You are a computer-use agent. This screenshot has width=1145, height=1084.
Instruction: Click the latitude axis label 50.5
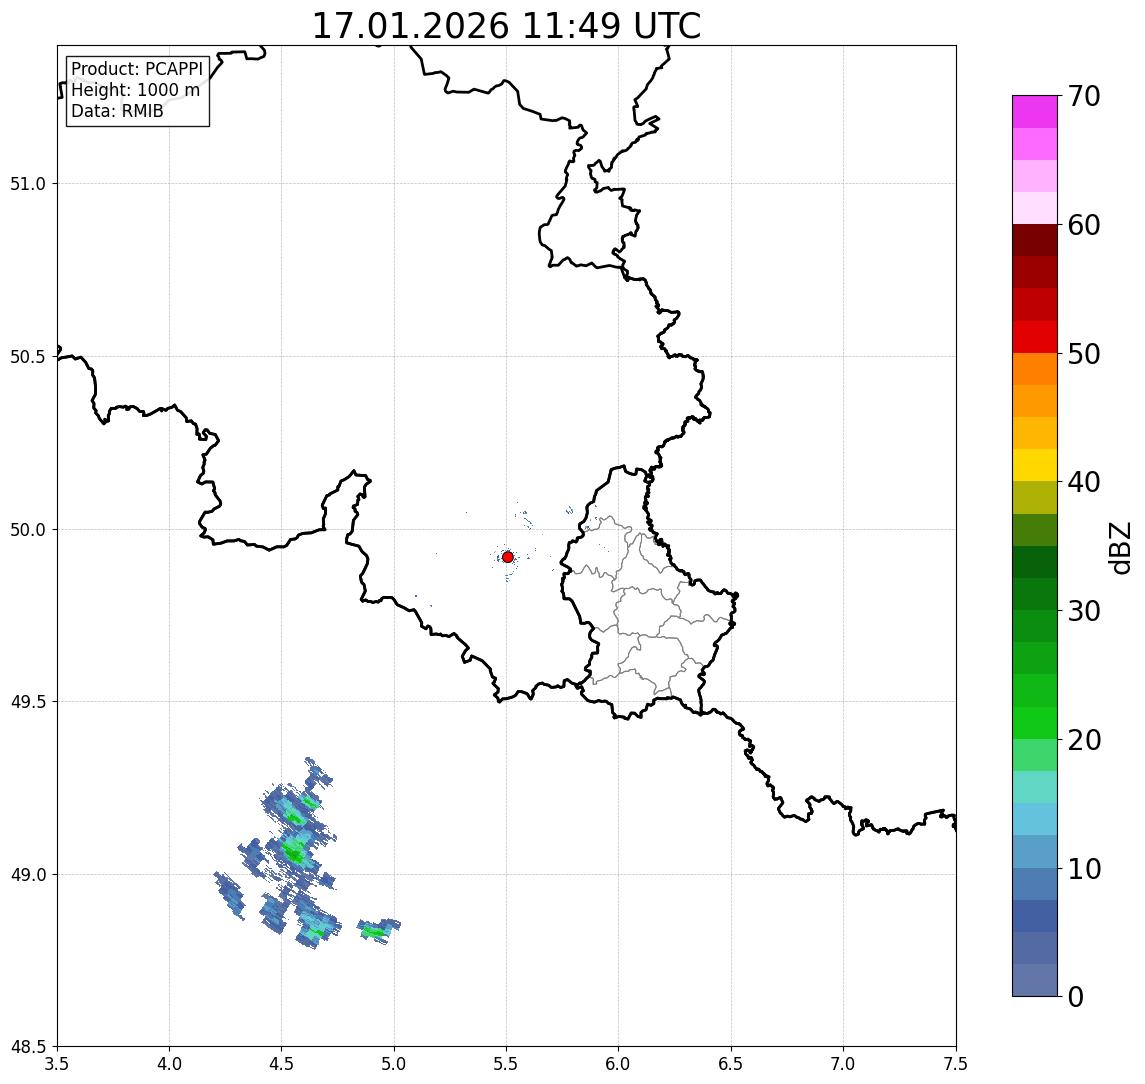pyautogui.click(x=28, y=357)
